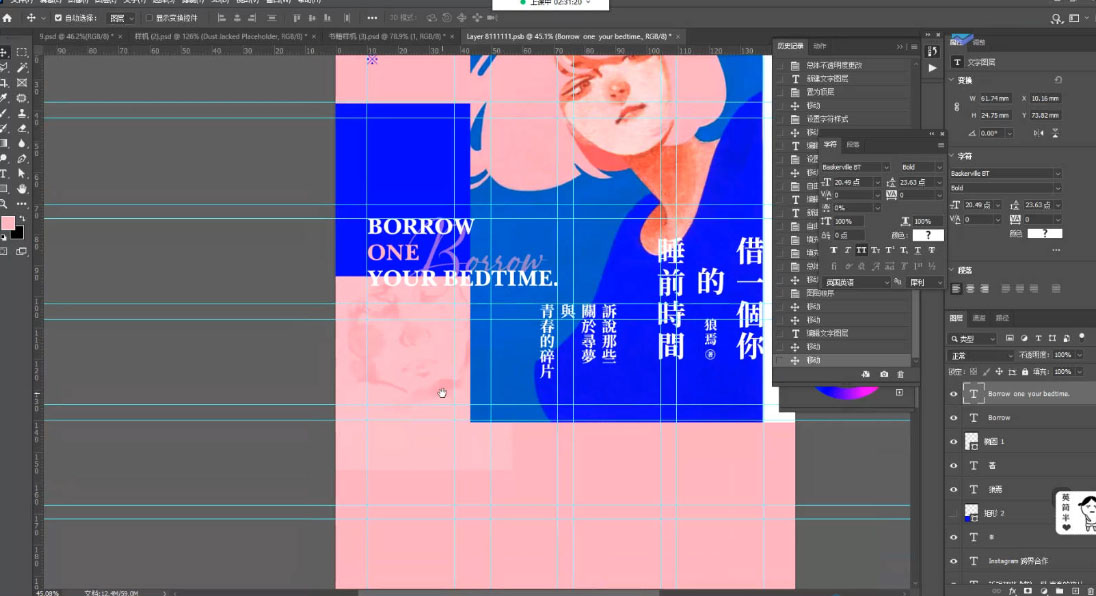The height and width of the screenshot is (596, 1096).
Task: Click the delete layer trash icon
Action: [x=1090, y=591]
